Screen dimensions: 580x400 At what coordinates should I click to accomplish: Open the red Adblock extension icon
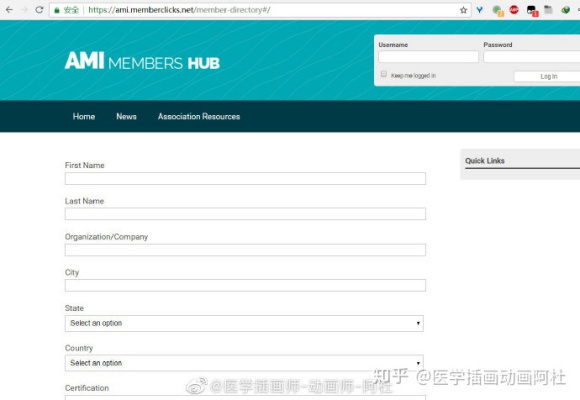[514, 10]
